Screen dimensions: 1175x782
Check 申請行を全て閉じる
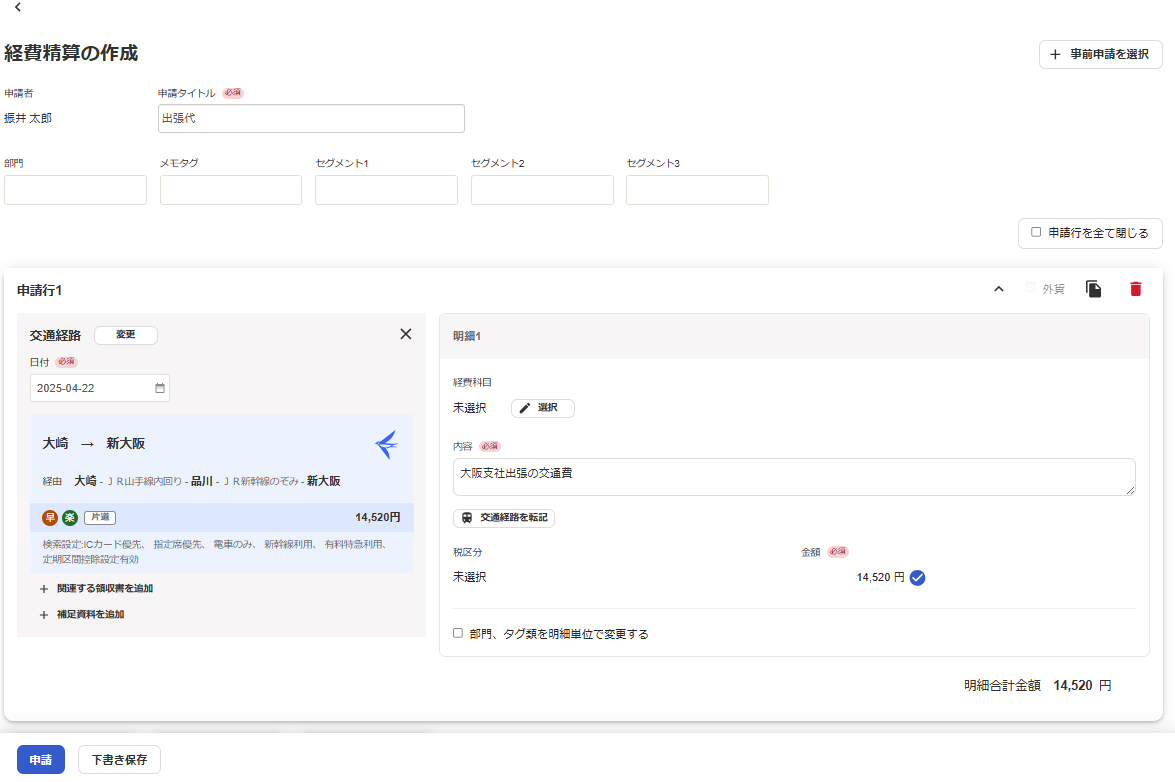1036,232
